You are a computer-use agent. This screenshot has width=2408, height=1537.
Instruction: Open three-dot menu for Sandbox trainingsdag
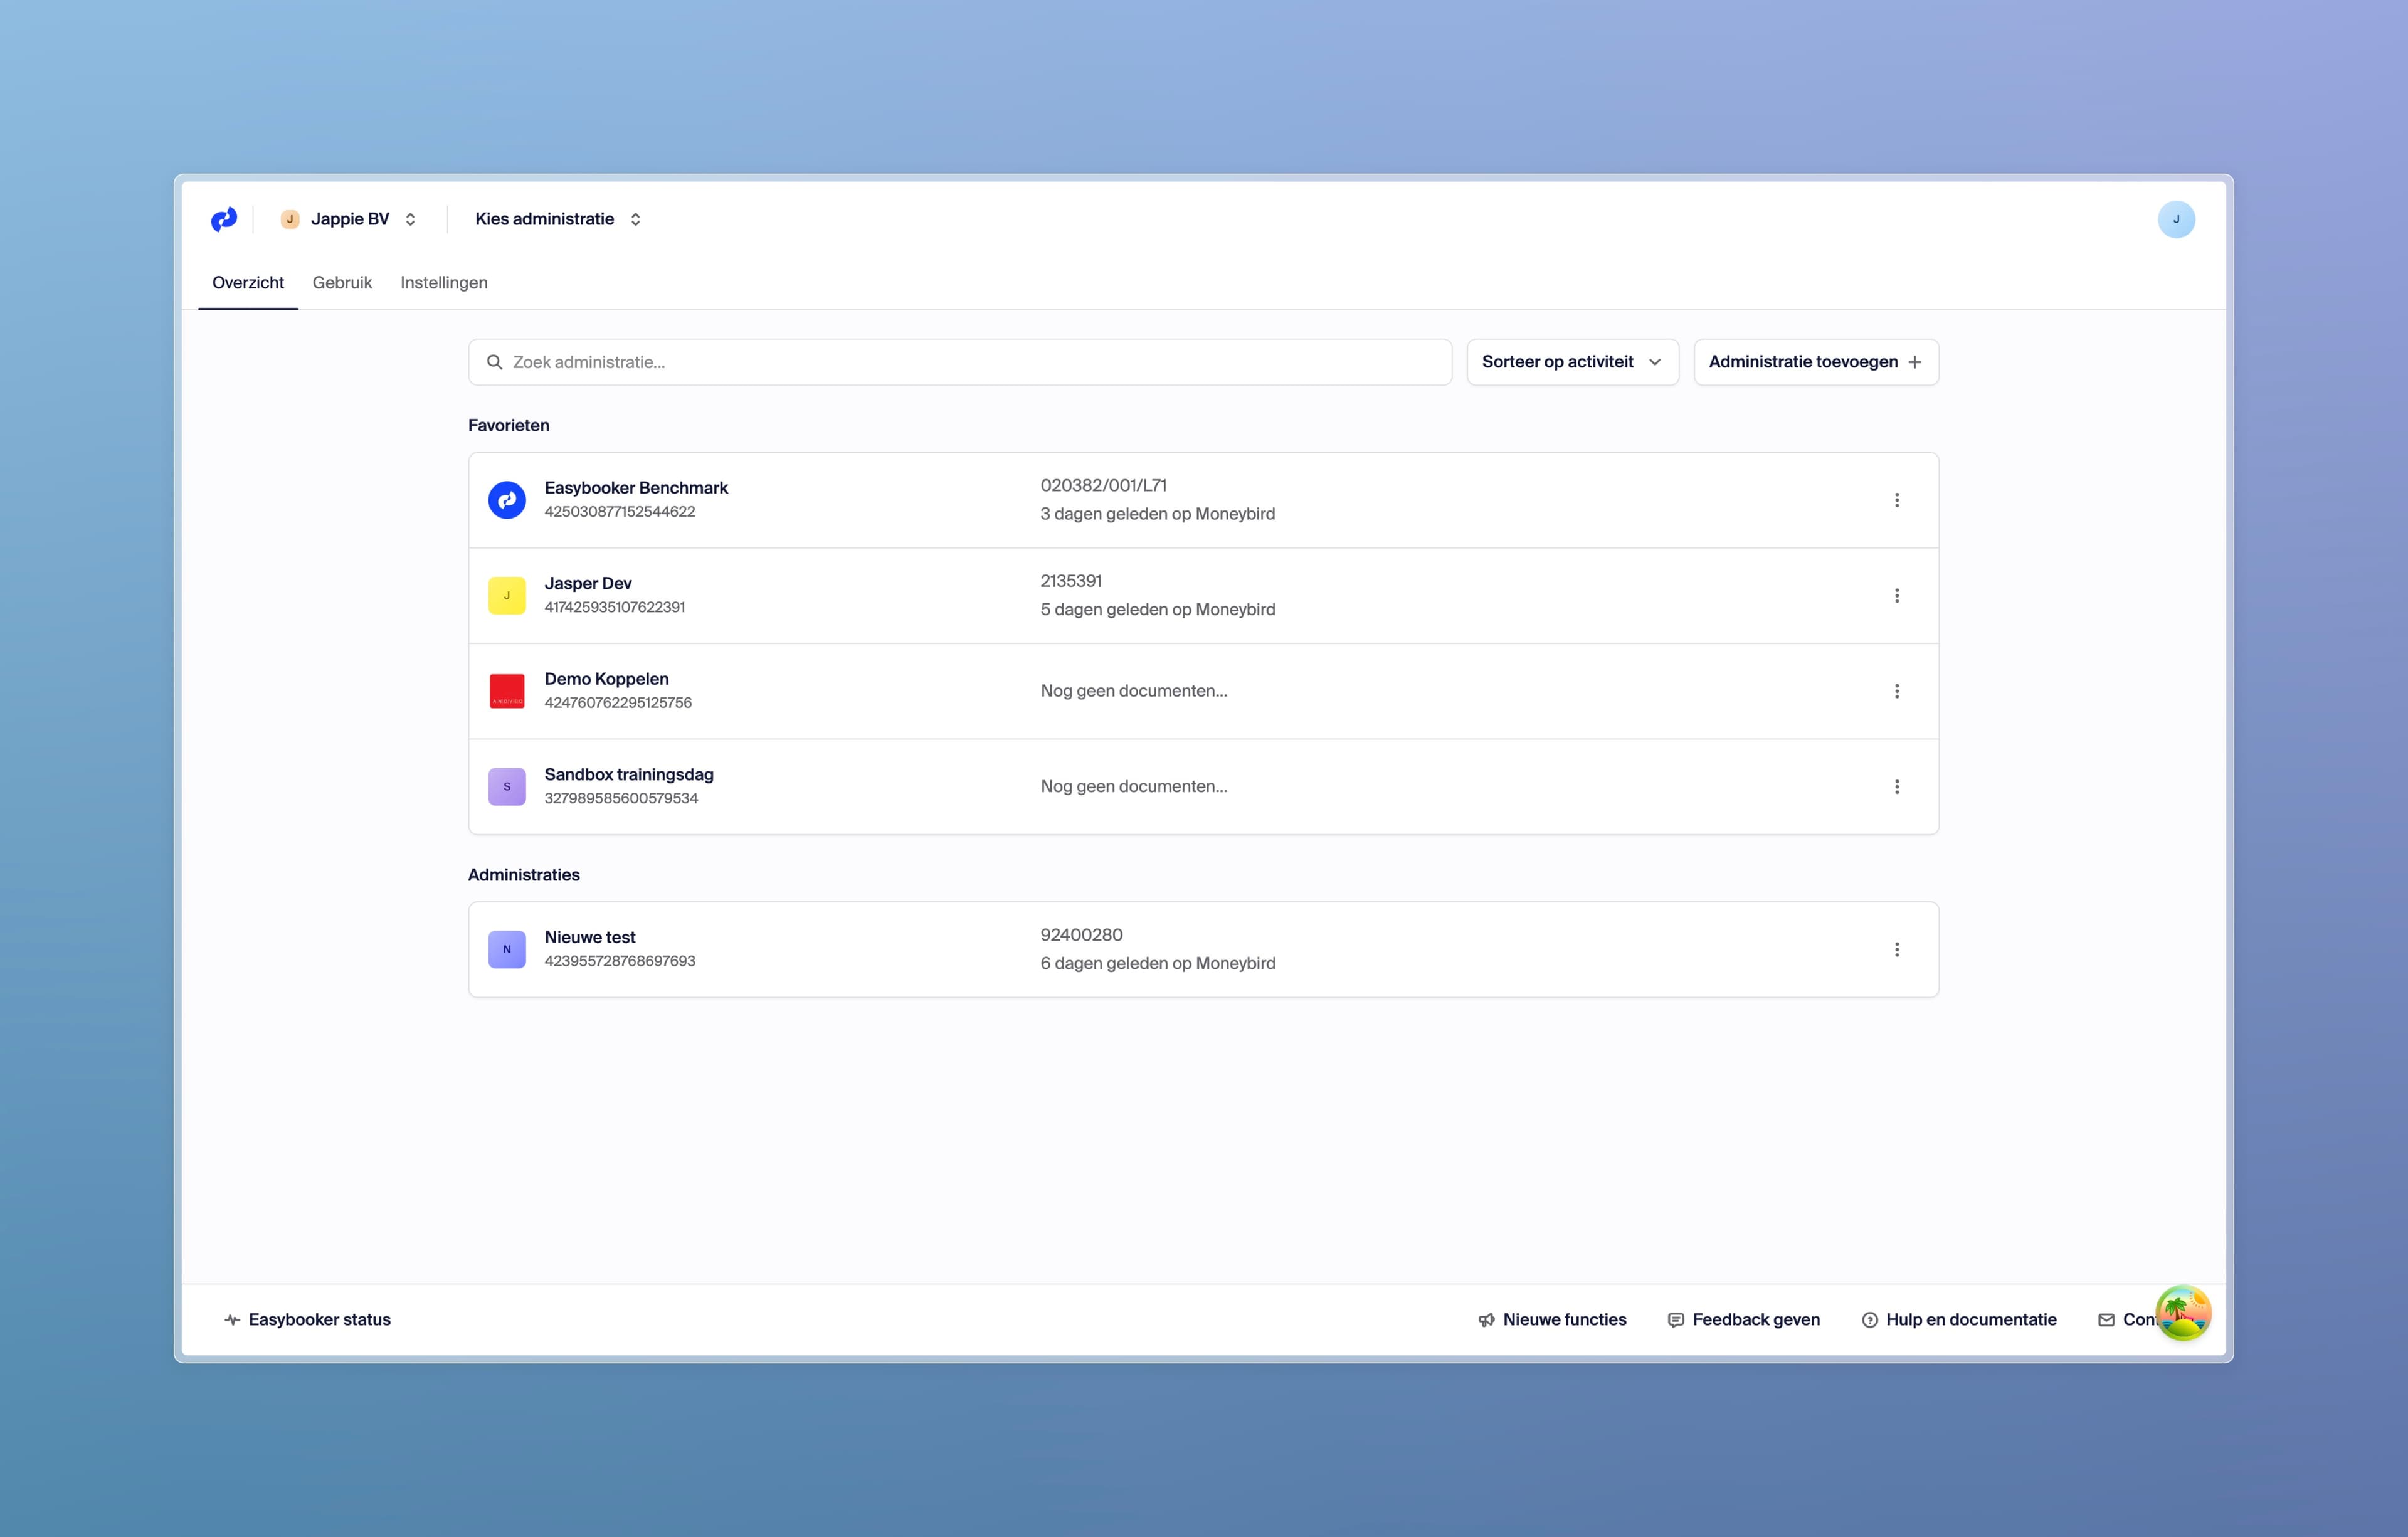[1896, 787]
